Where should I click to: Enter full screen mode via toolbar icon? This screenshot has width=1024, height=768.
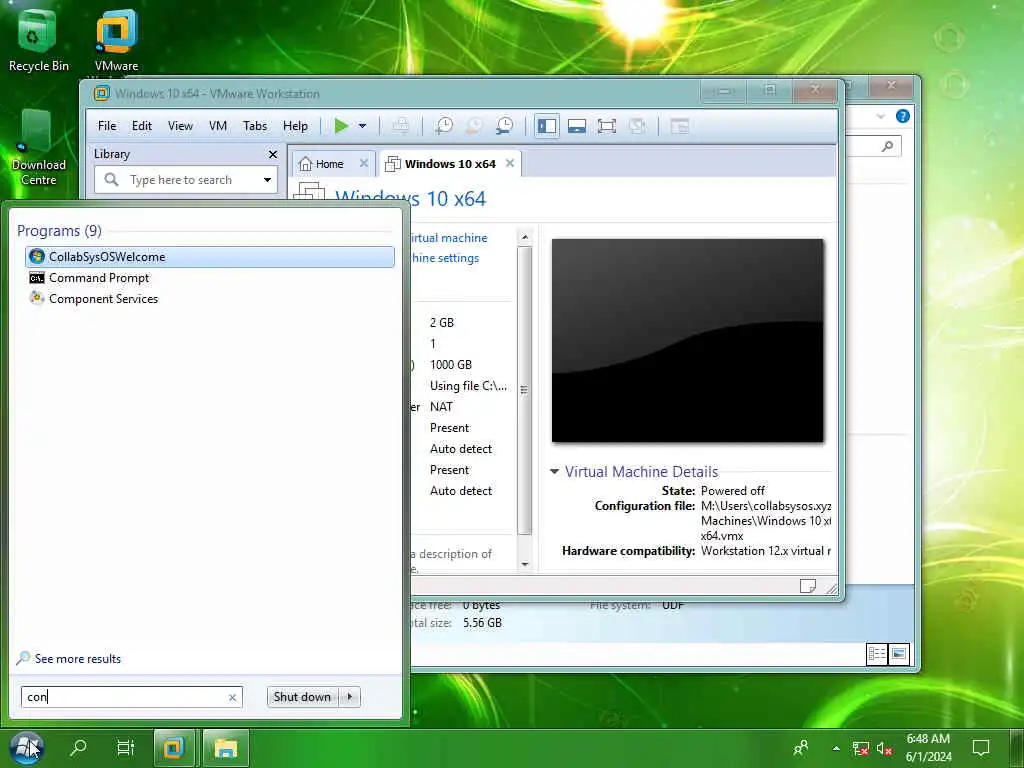point(607,126)
